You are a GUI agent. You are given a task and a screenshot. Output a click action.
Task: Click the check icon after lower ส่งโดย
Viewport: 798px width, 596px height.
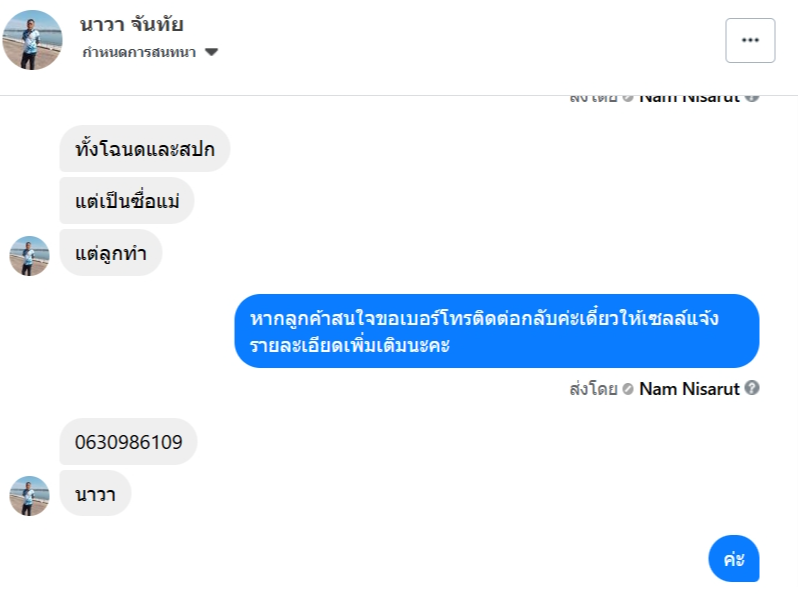627,388
